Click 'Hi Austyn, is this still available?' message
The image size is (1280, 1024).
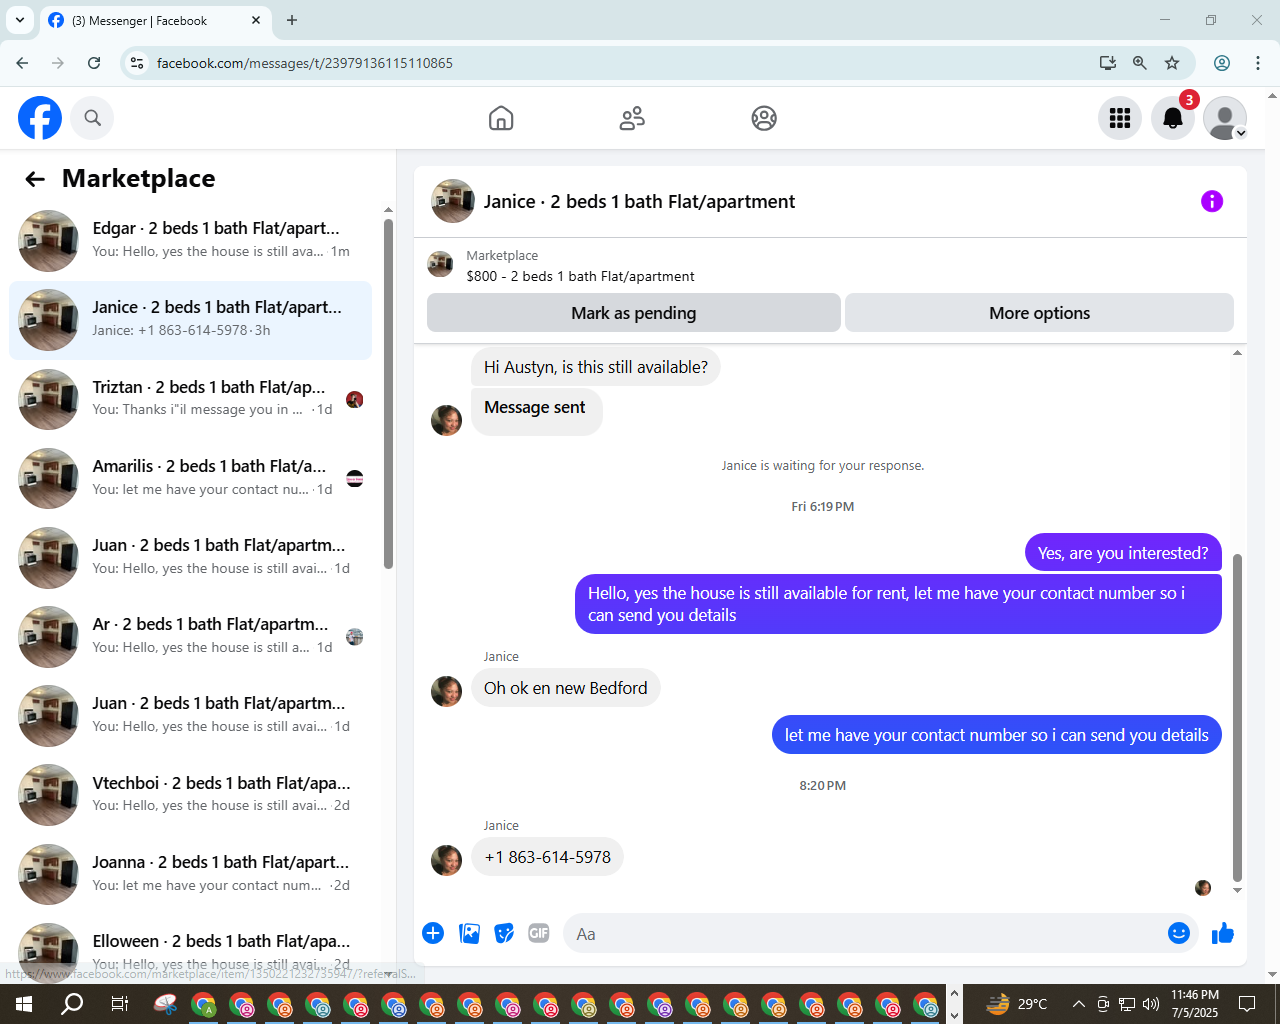pyautogui.click(x=595, y=367)
